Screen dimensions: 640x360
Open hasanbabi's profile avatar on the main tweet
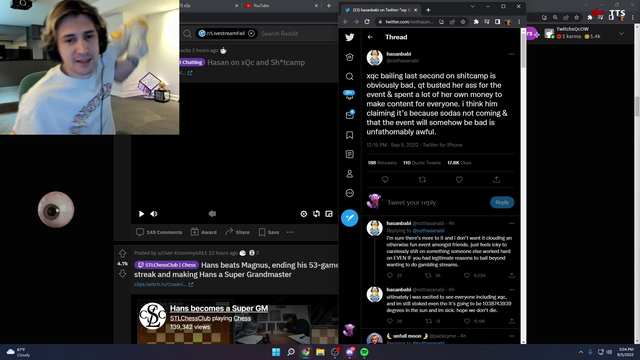pos(374,58)
